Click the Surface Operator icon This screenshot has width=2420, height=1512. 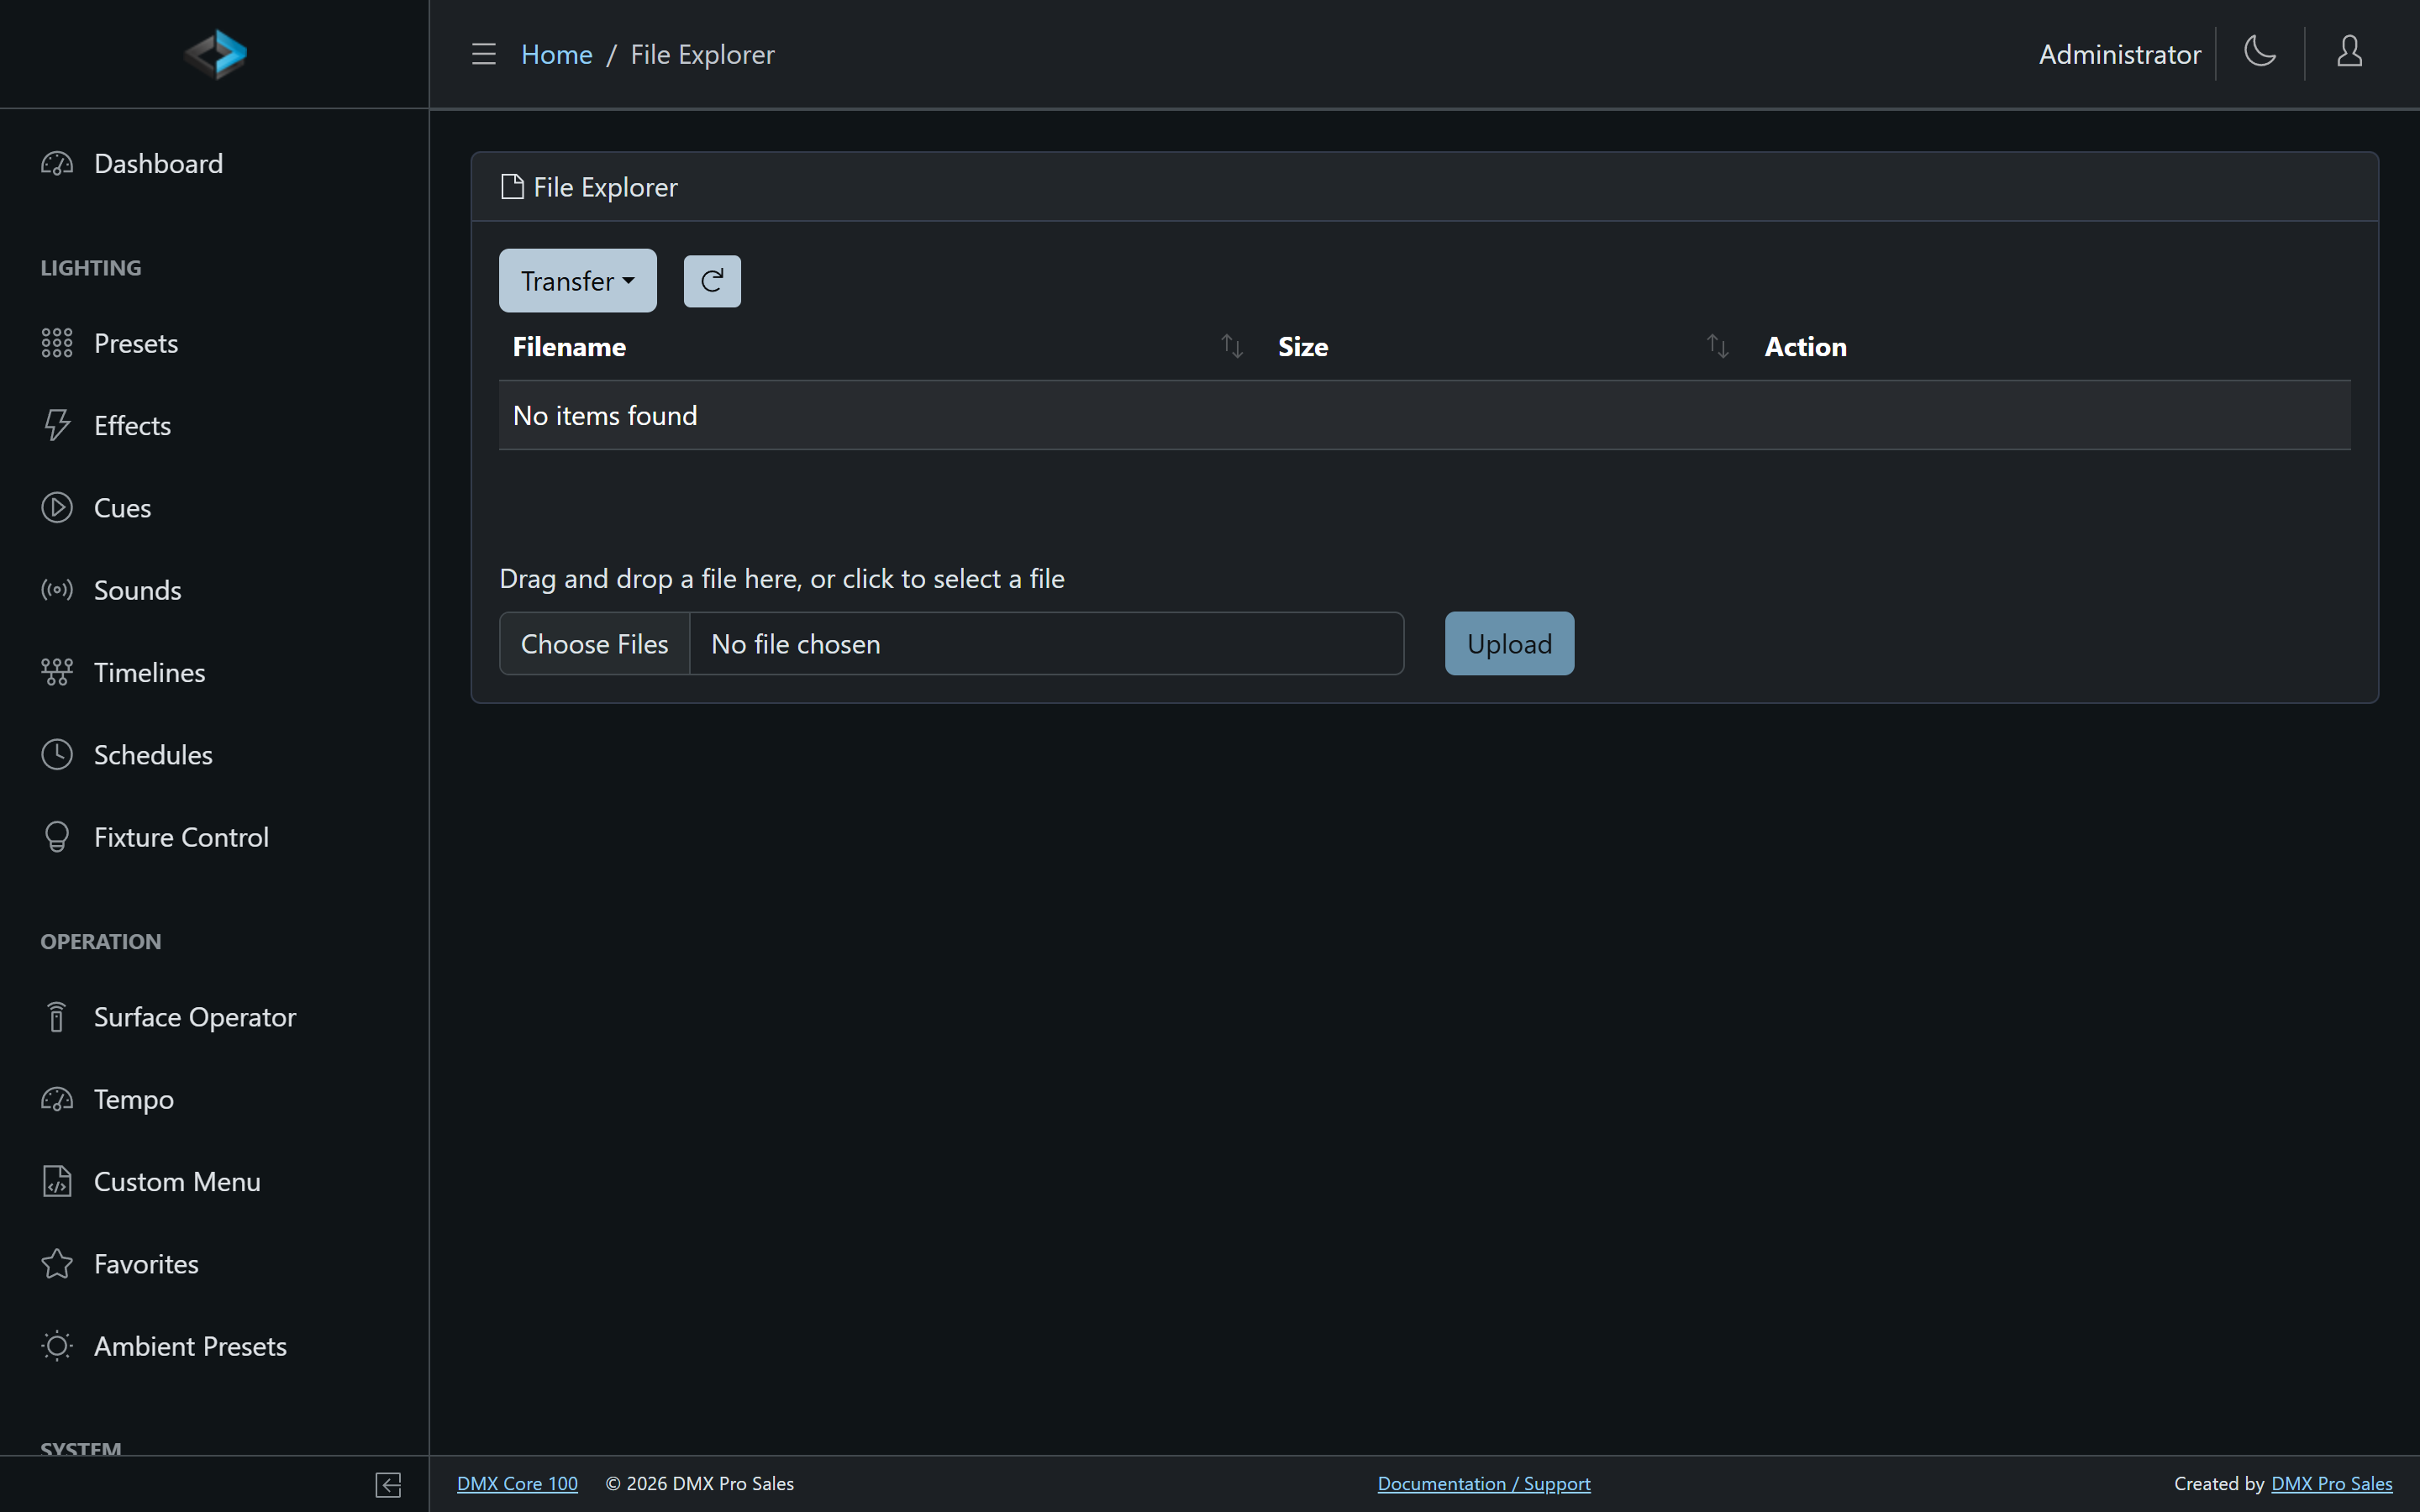tap(57, 1017)
